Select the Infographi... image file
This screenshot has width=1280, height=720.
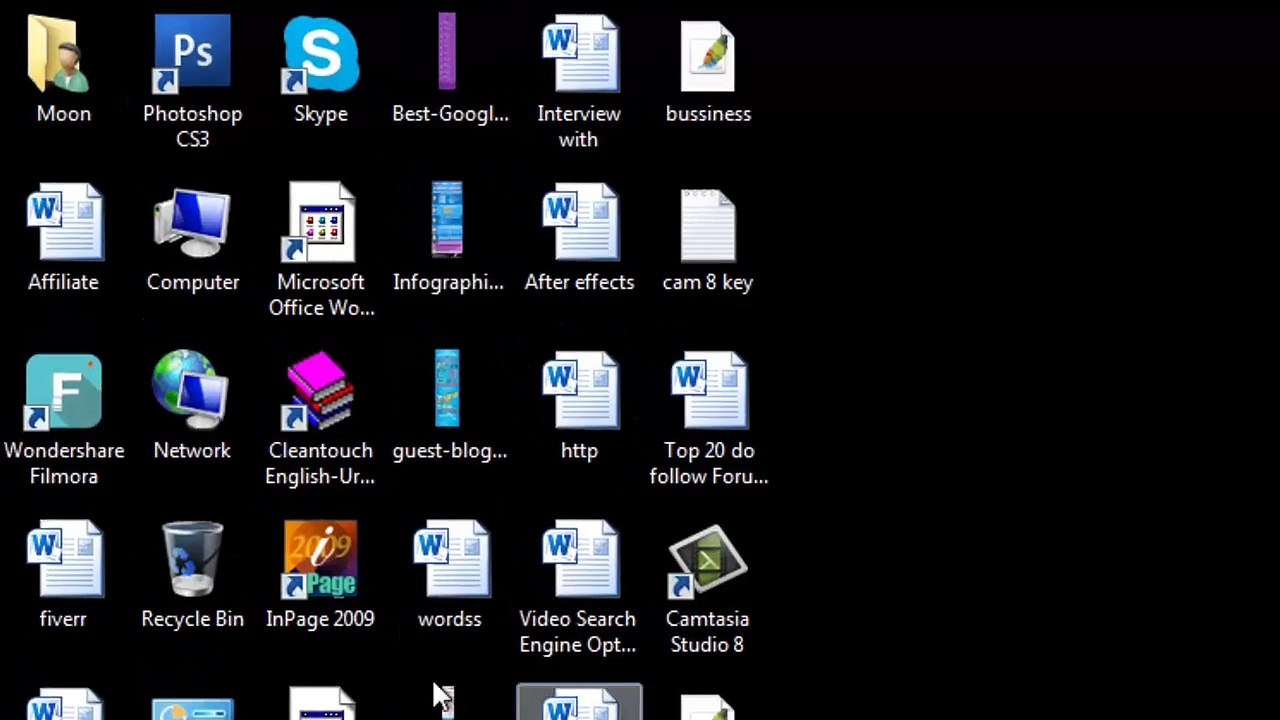[447, 220]
